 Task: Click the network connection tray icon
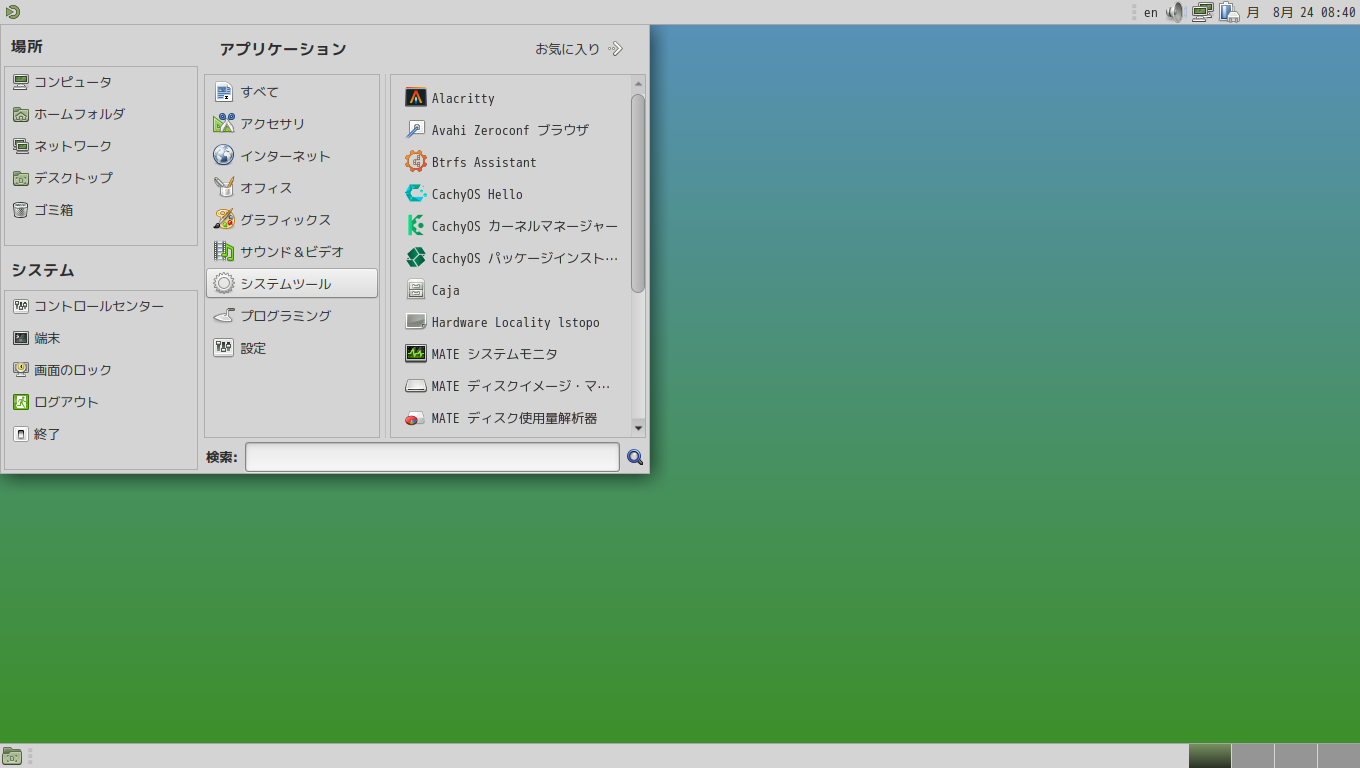pos(1202,12)
